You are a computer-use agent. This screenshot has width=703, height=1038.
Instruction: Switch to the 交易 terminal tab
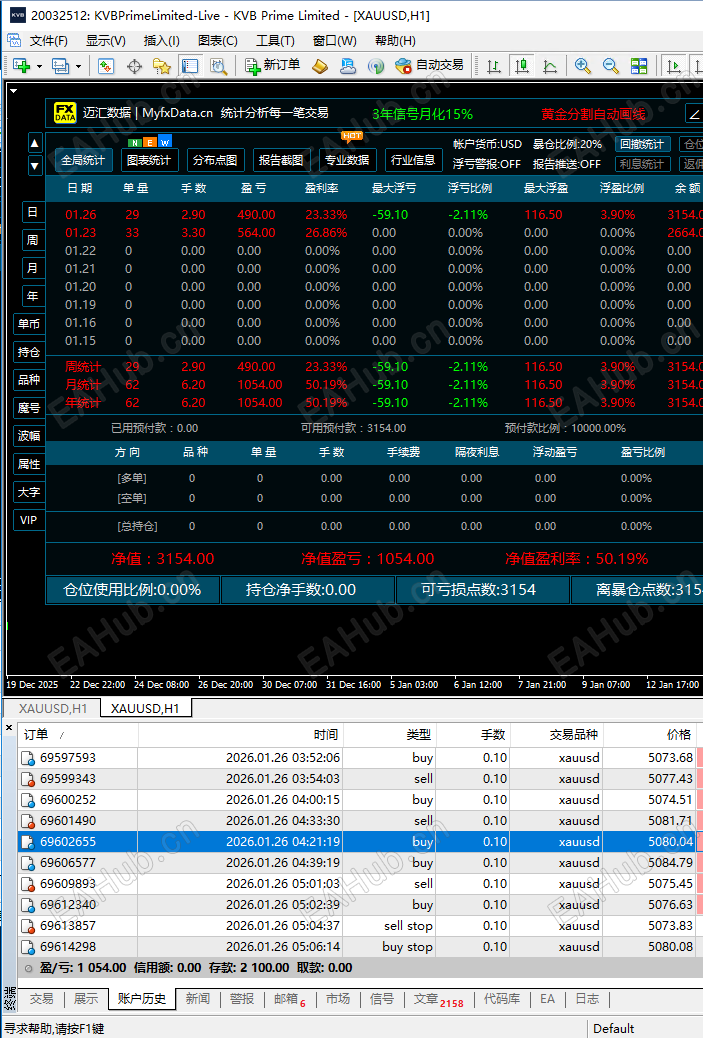(x=41, y=998)
